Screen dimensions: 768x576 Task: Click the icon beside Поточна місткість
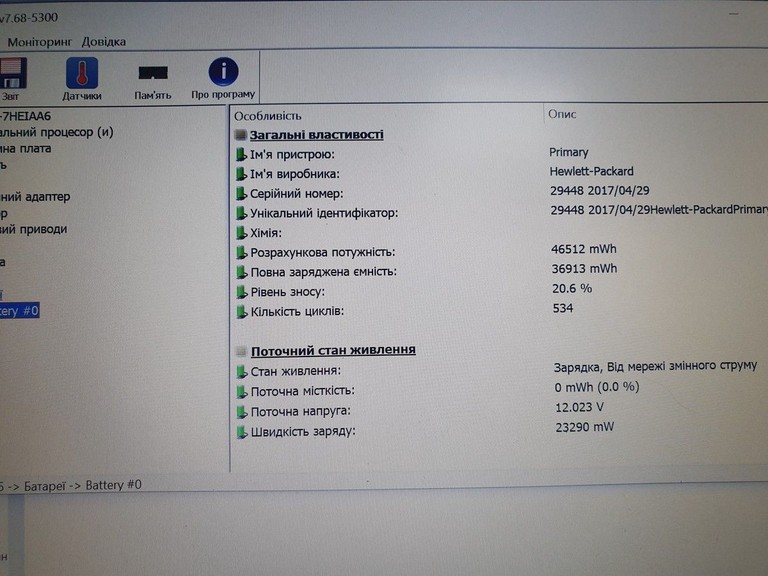coord(241,392)
